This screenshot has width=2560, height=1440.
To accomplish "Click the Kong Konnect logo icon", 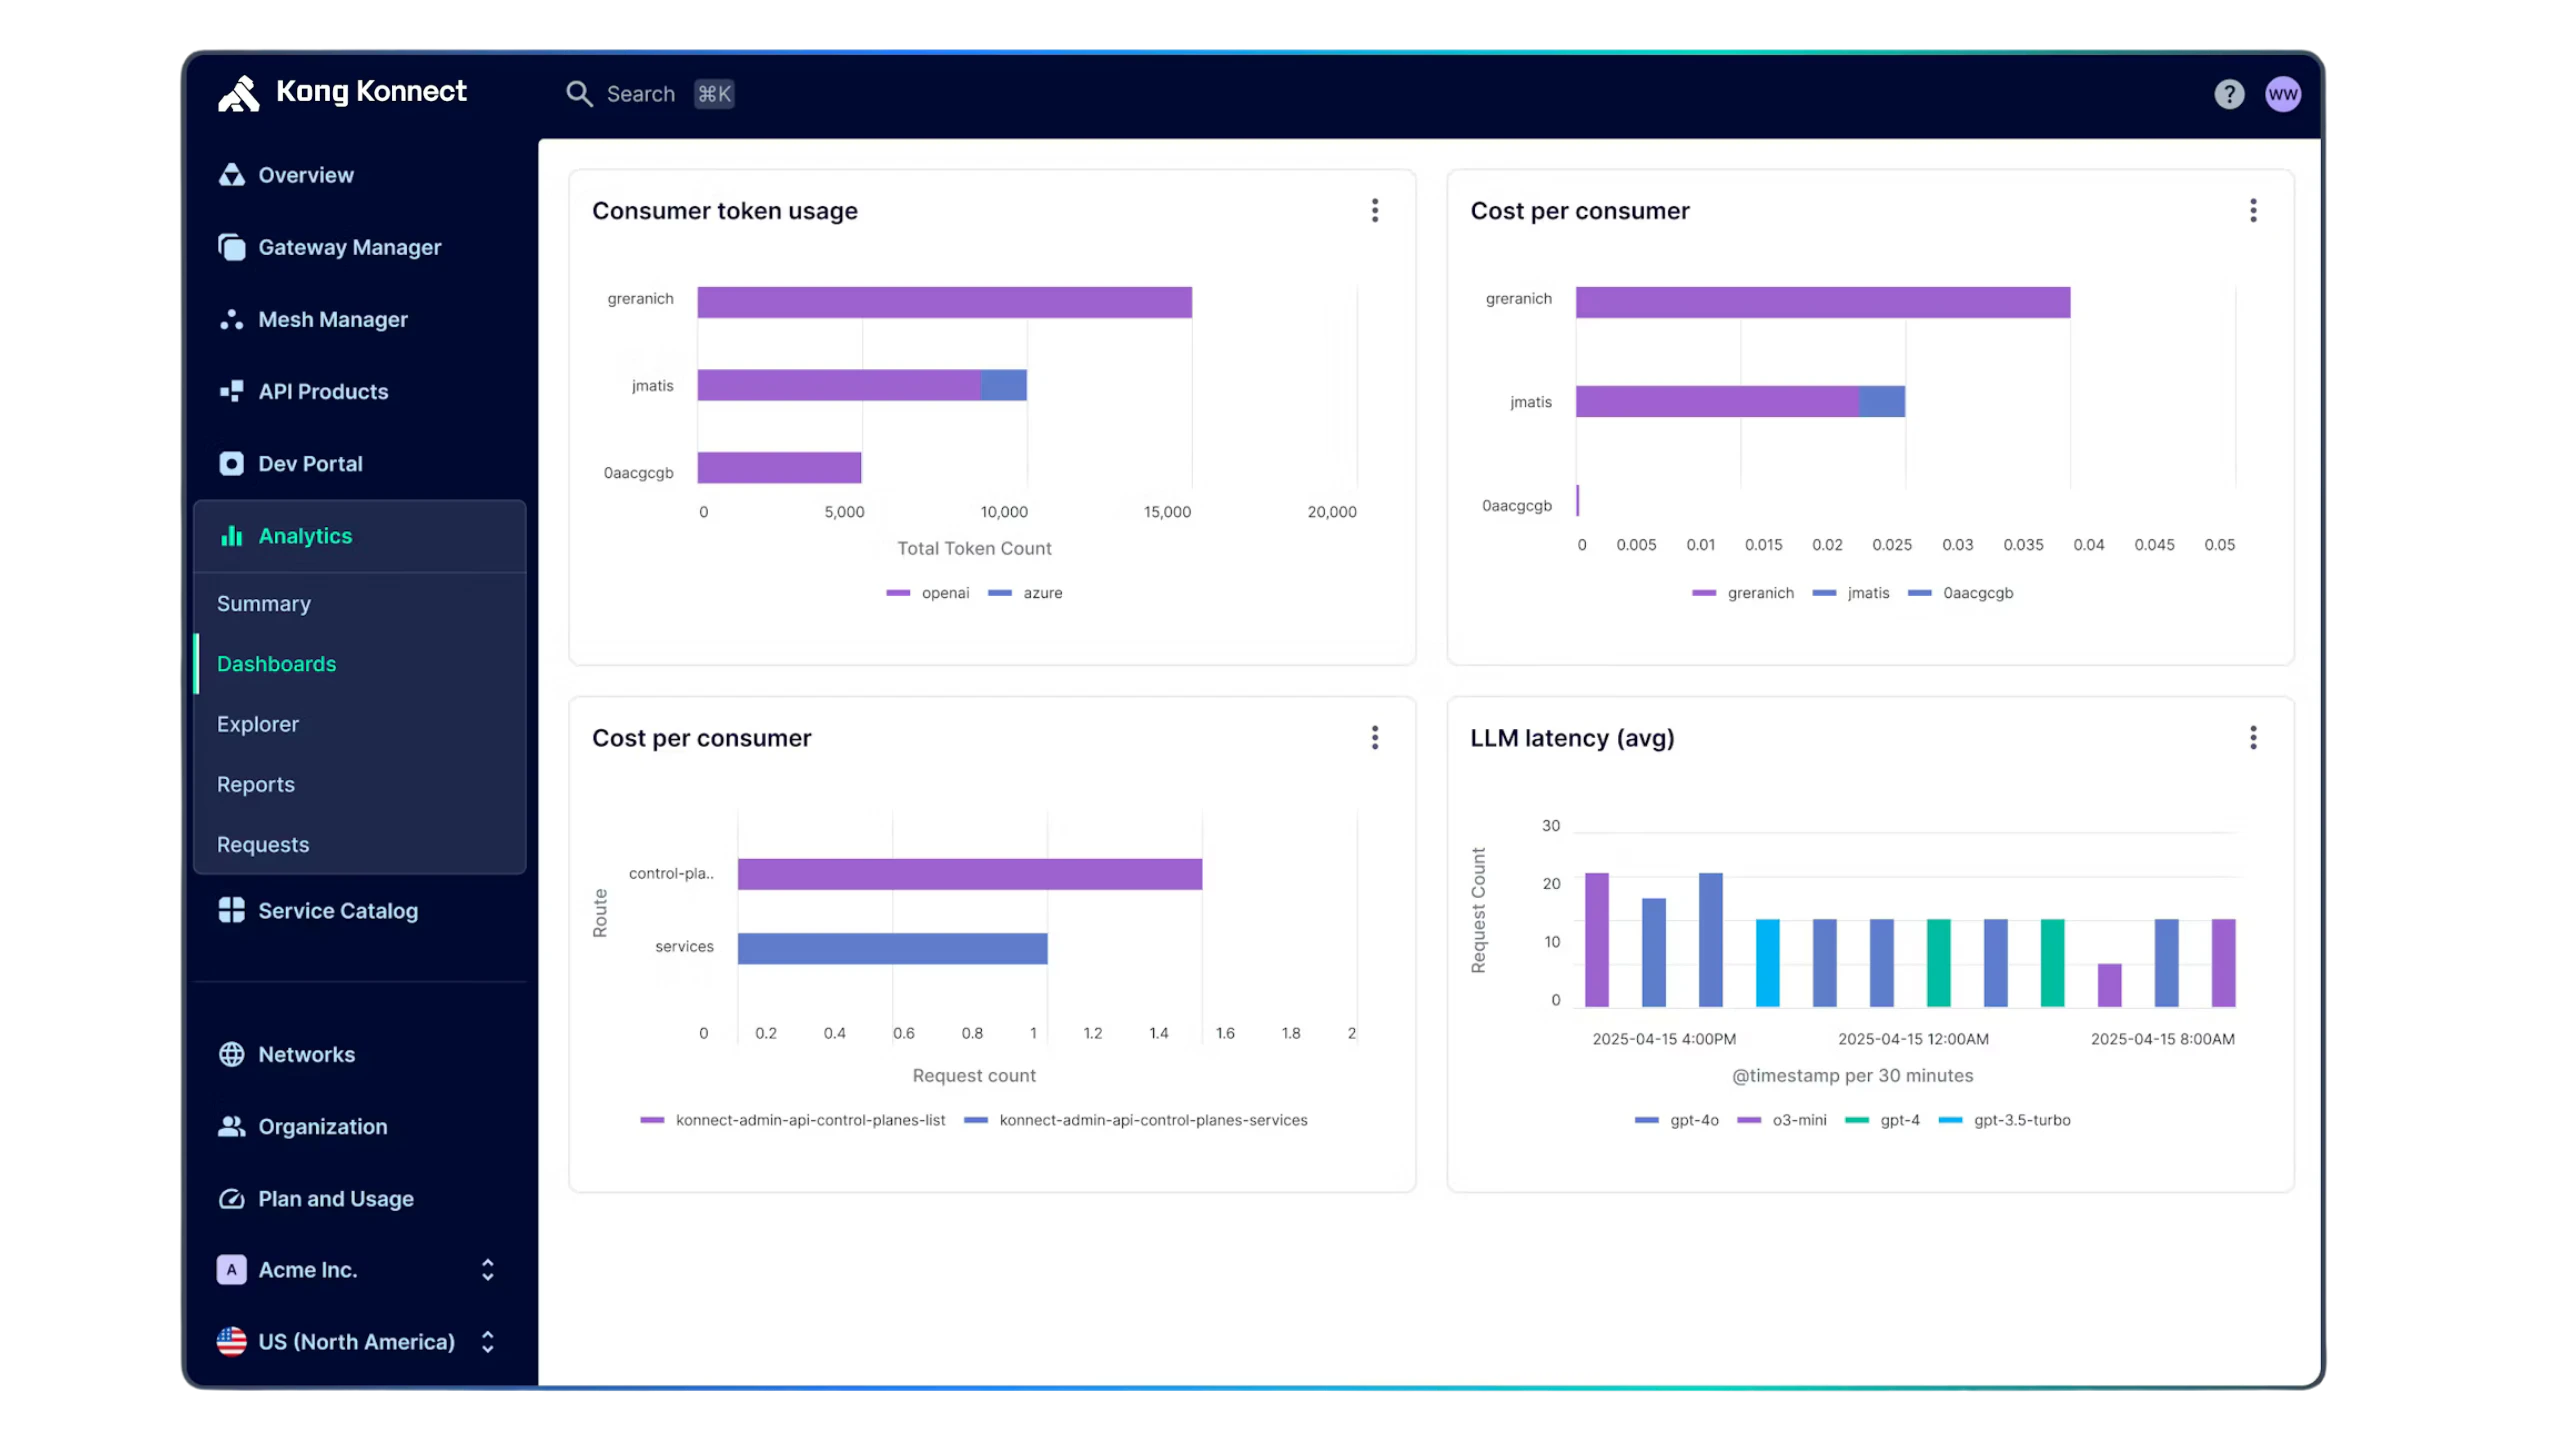I will pos(239,94).
